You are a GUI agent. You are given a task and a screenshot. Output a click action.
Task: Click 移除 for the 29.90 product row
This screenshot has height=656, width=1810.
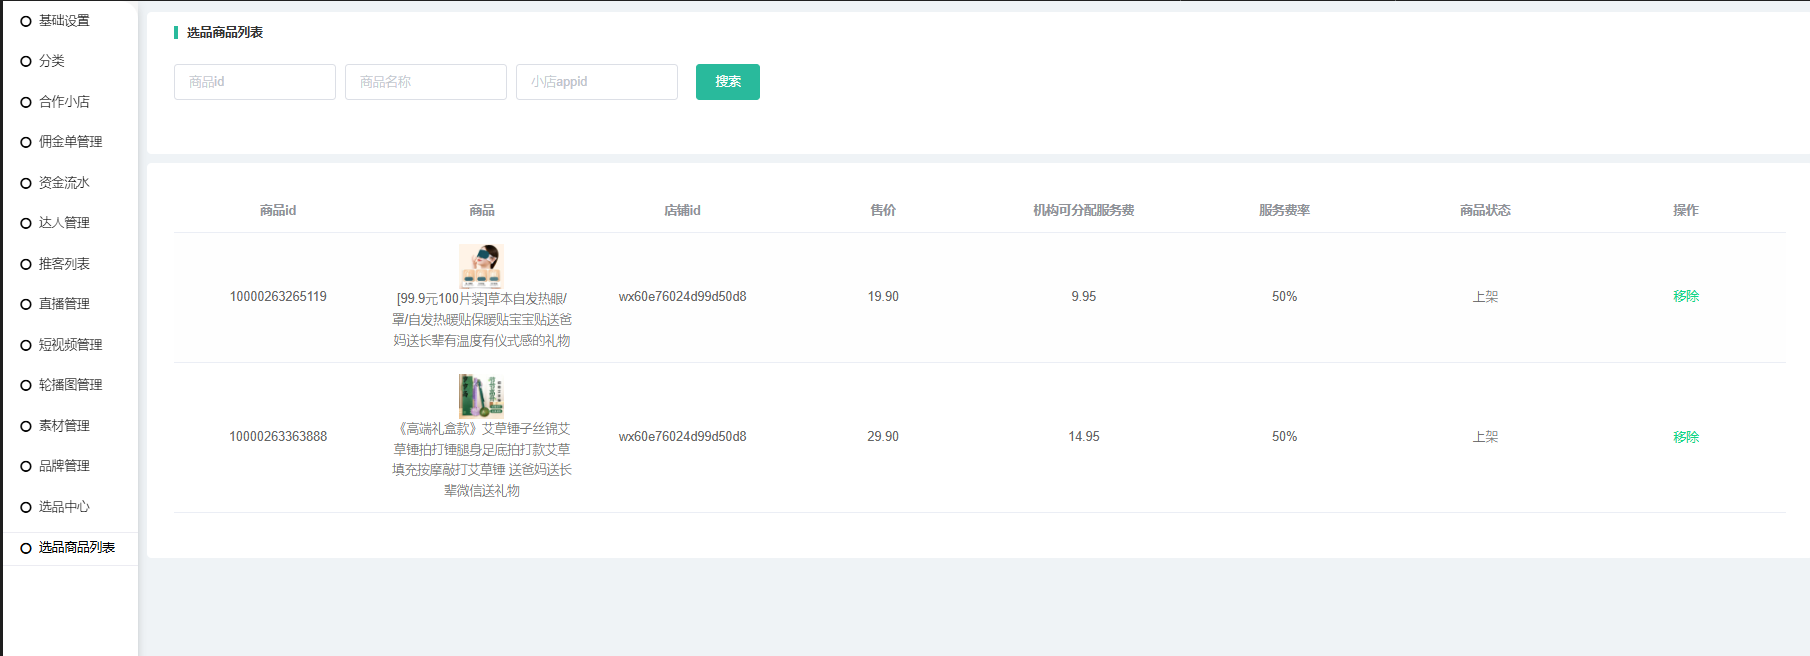(x=1685, y=437)
